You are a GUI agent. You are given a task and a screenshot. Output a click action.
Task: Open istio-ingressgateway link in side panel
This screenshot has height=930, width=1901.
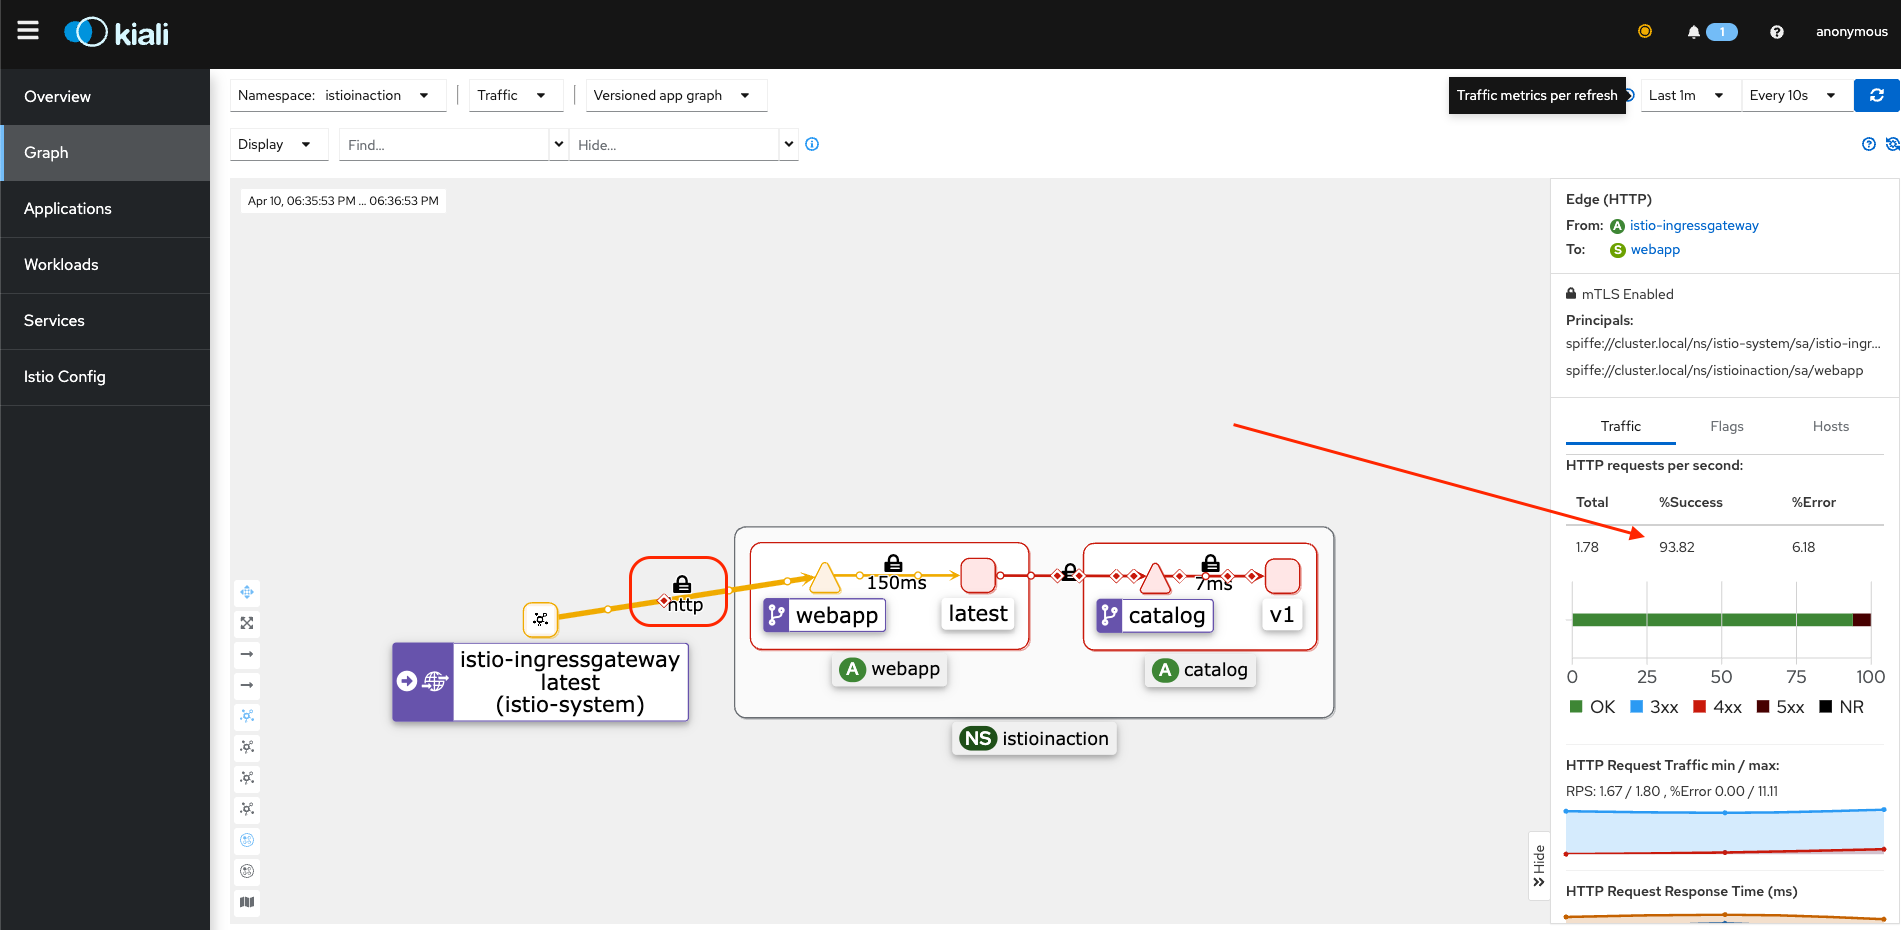click(1693, 225)
